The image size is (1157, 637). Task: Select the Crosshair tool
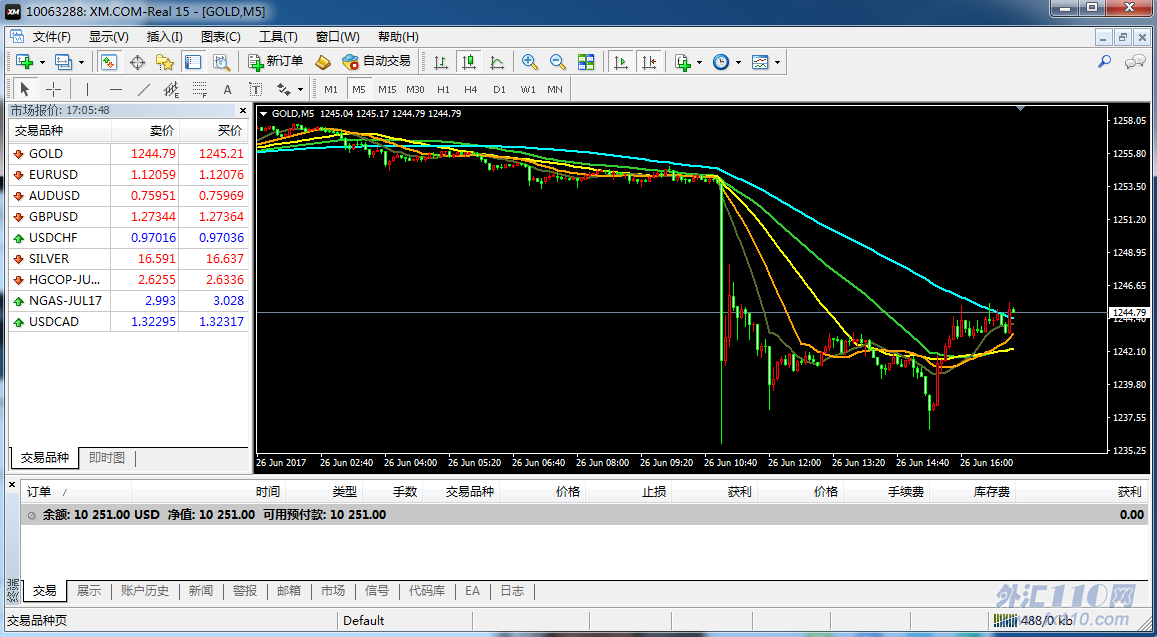coord(53,89)
